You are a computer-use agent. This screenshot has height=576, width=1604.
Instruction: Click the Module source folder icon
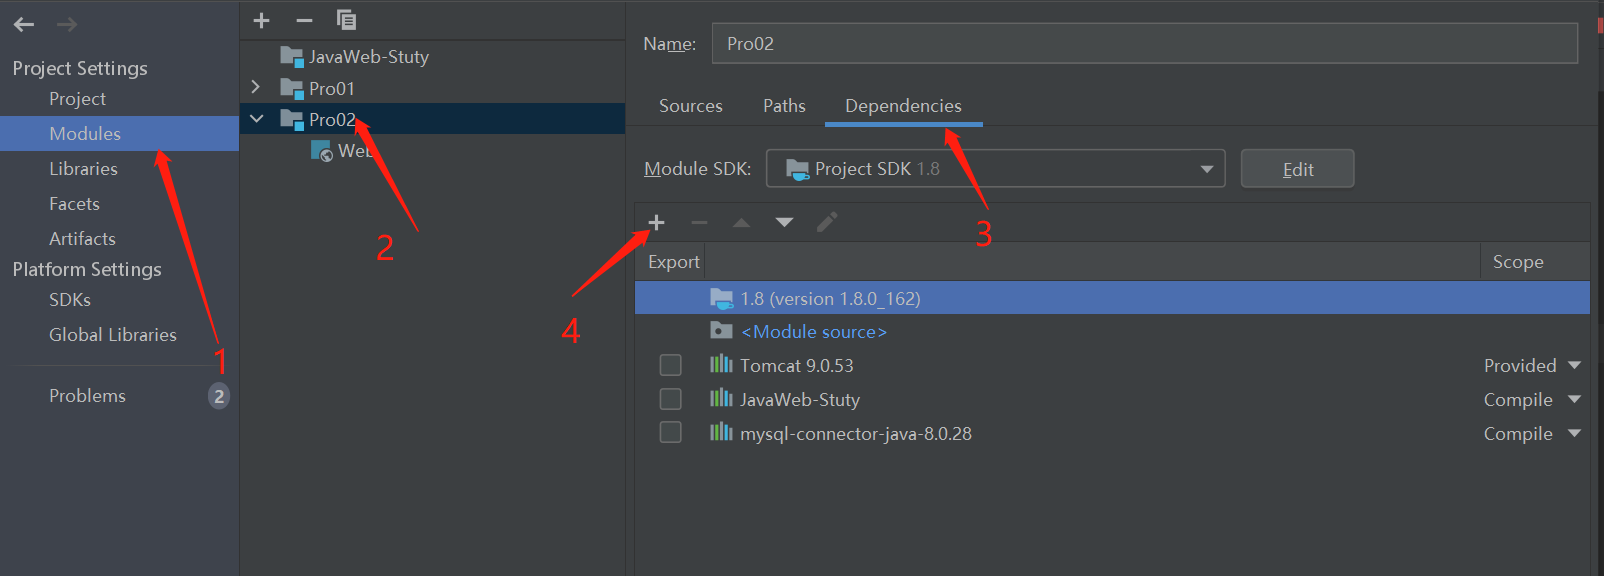pos(721,330)
